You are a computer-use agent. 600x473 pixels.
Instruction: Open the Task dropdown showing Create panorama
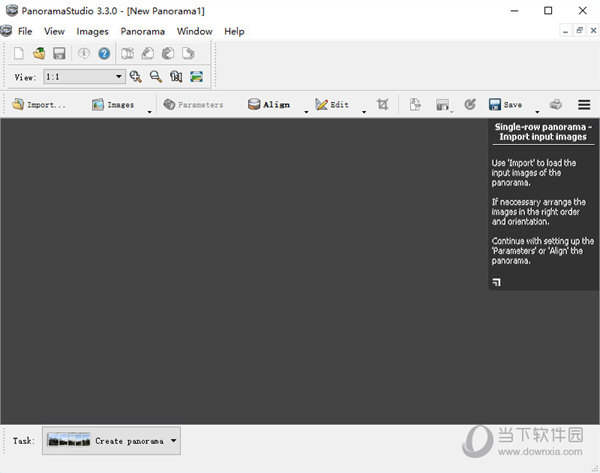pos(111,441)
